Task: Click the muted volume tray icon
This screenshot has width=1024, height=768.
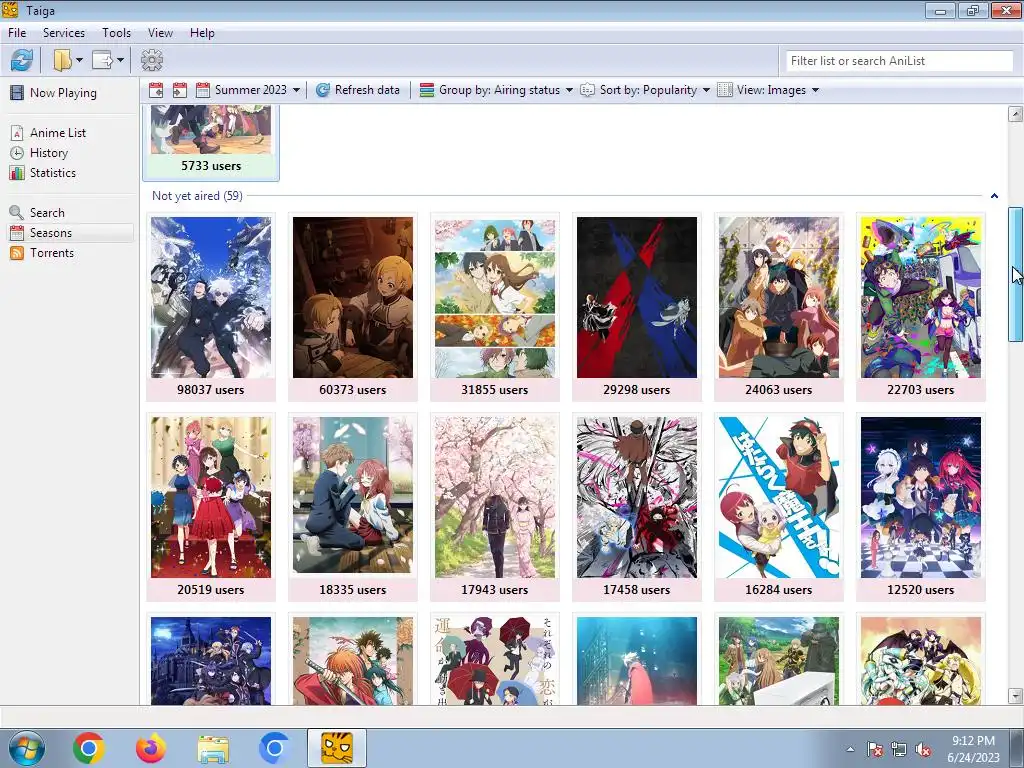Action: point(923,749)
